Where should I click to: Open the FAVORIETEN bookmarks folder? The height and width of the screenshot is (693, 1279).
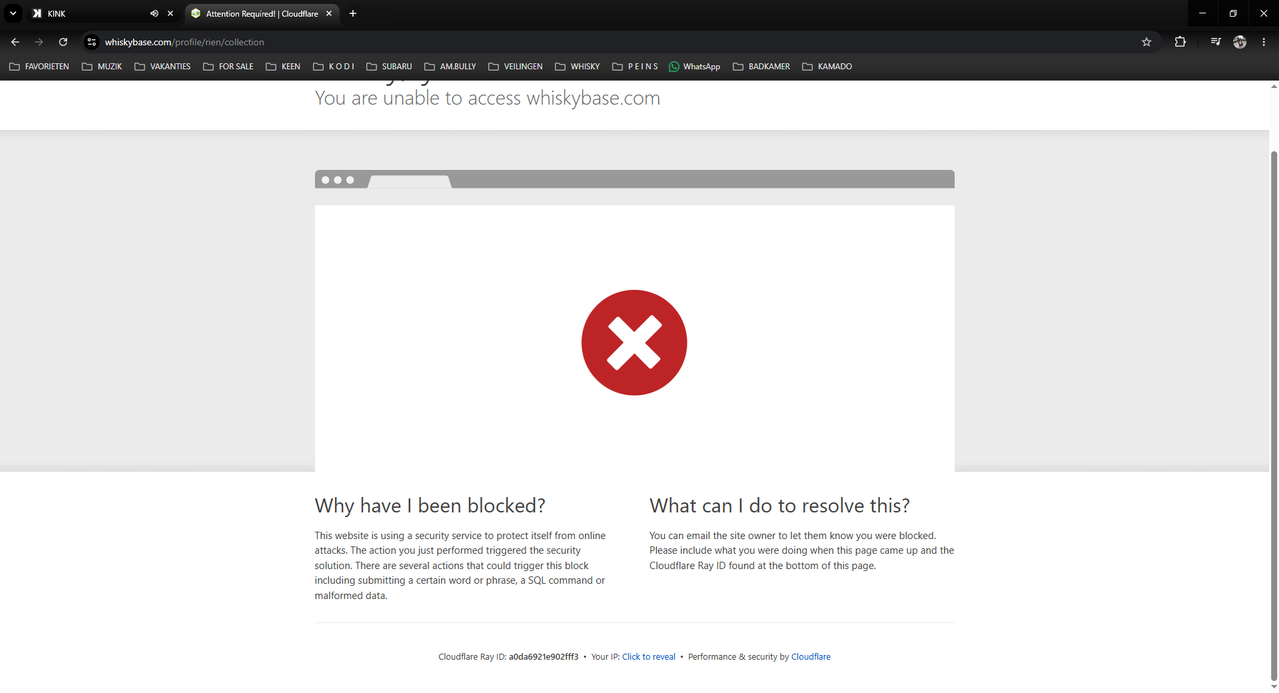pos(39,67)
